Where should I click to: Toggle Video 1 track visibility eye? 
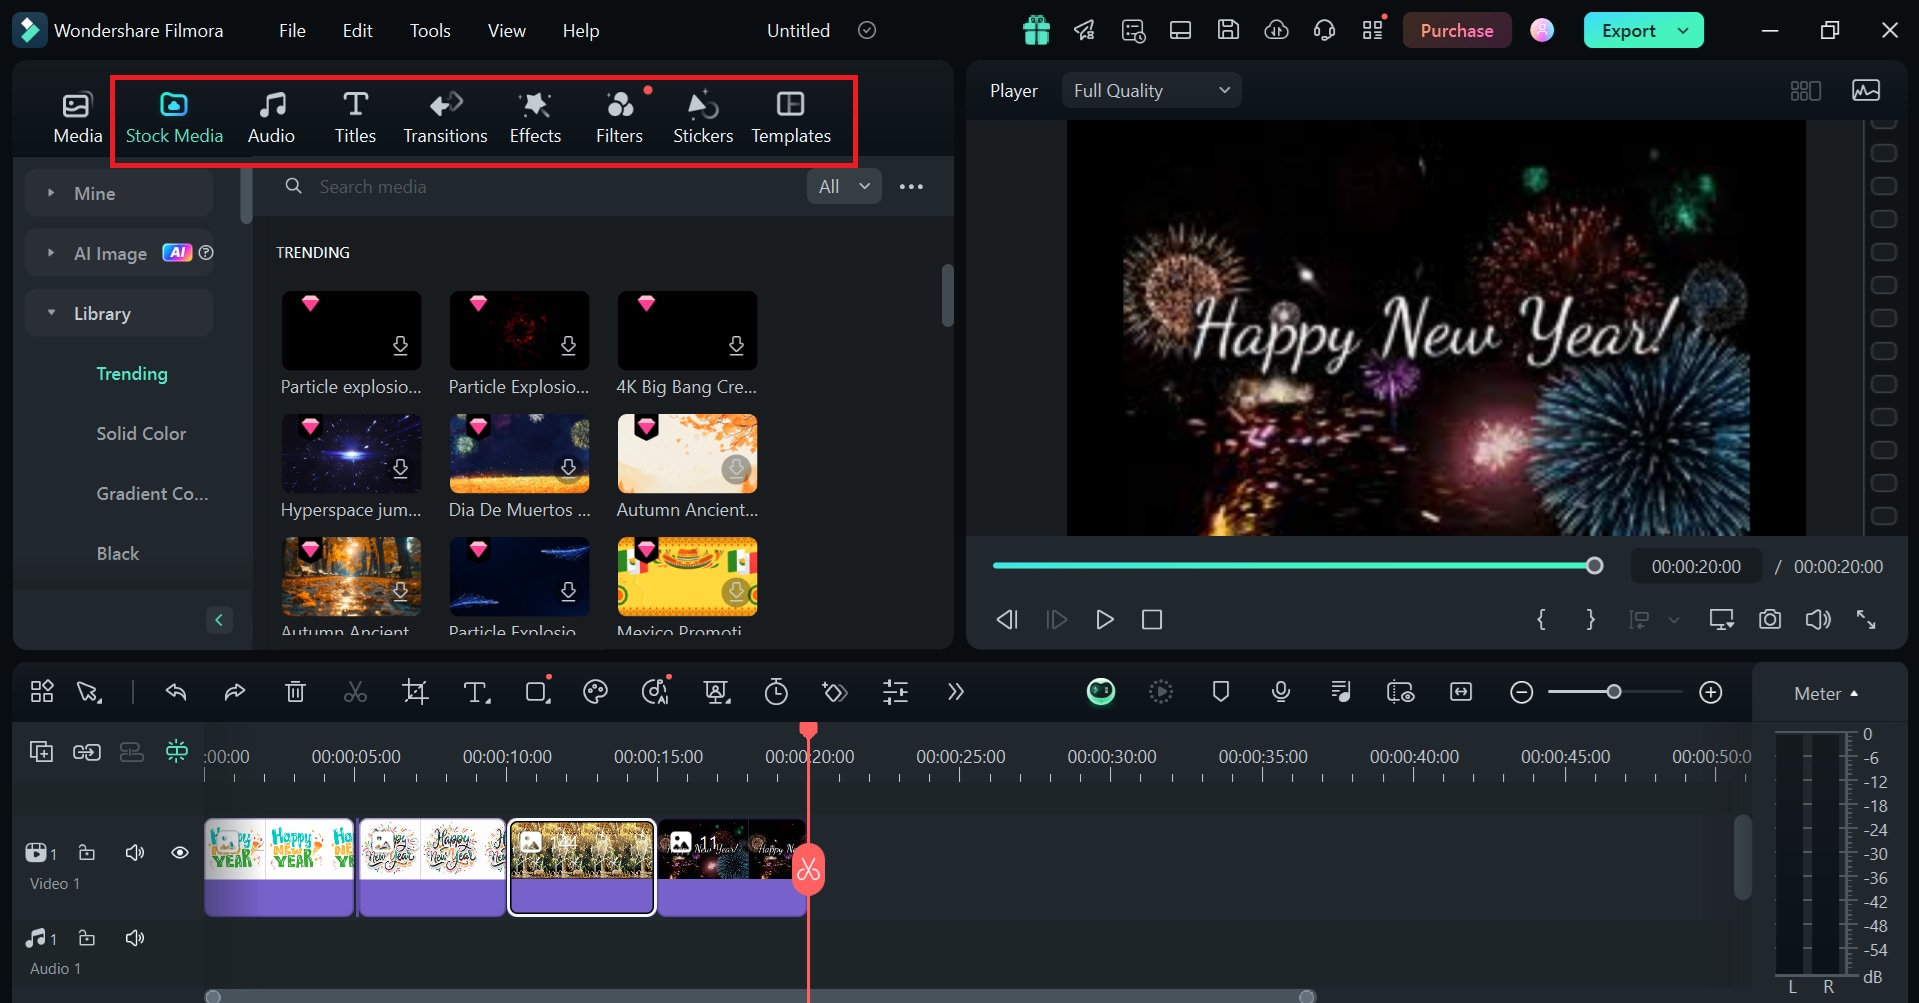pos(180,853)
